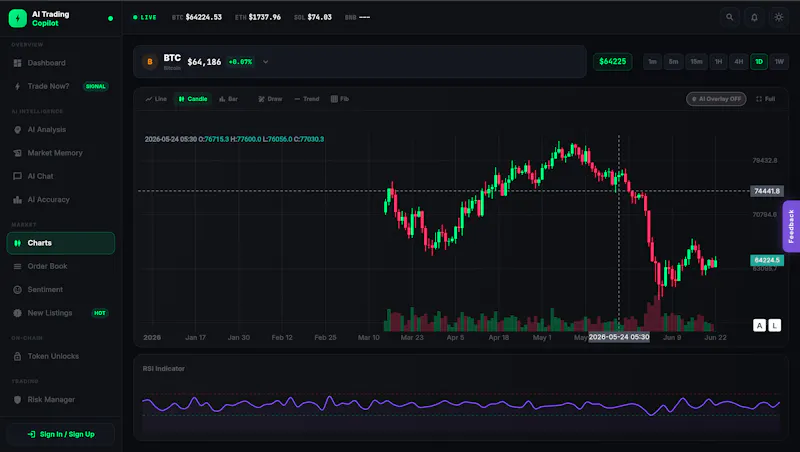Viewport: 800px width, 452px height.
Task: Open Trade Now? signal page
Action: tap(61, 86)
